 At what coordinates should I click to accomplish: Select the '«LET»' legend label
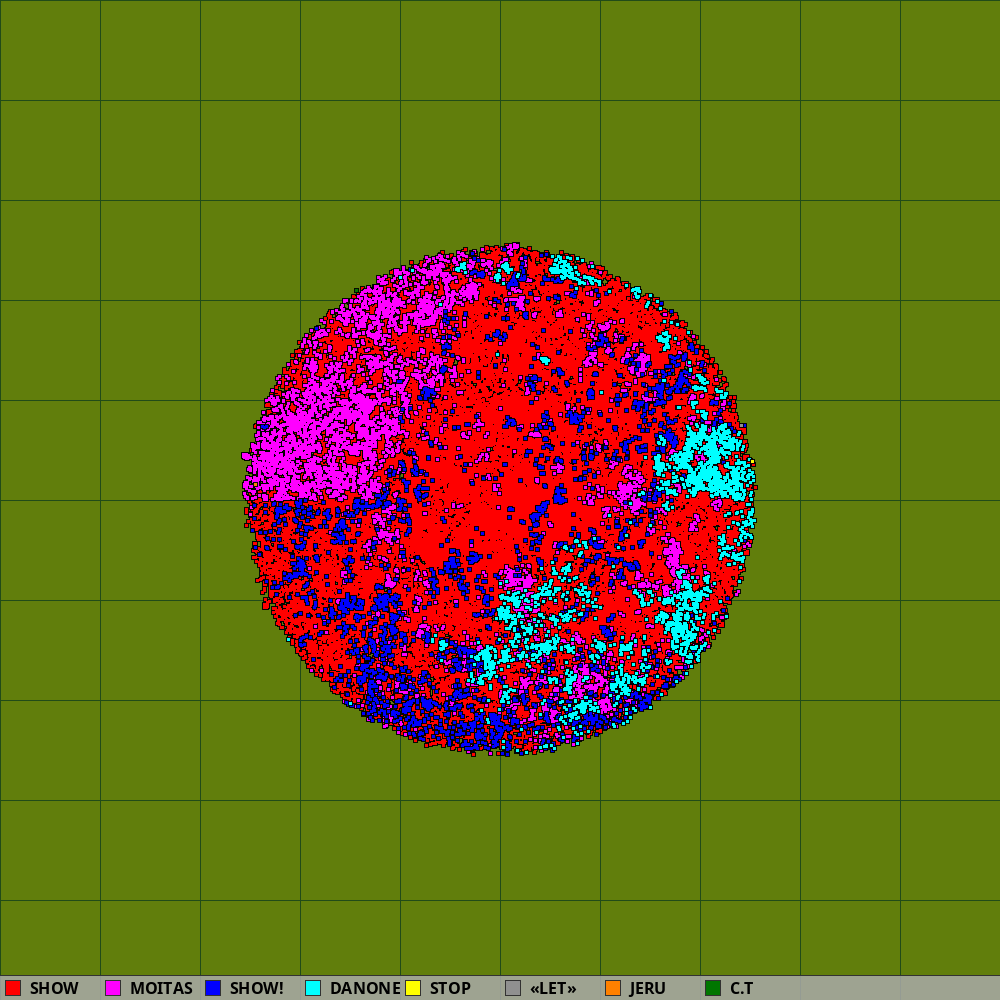click(553, 989)
